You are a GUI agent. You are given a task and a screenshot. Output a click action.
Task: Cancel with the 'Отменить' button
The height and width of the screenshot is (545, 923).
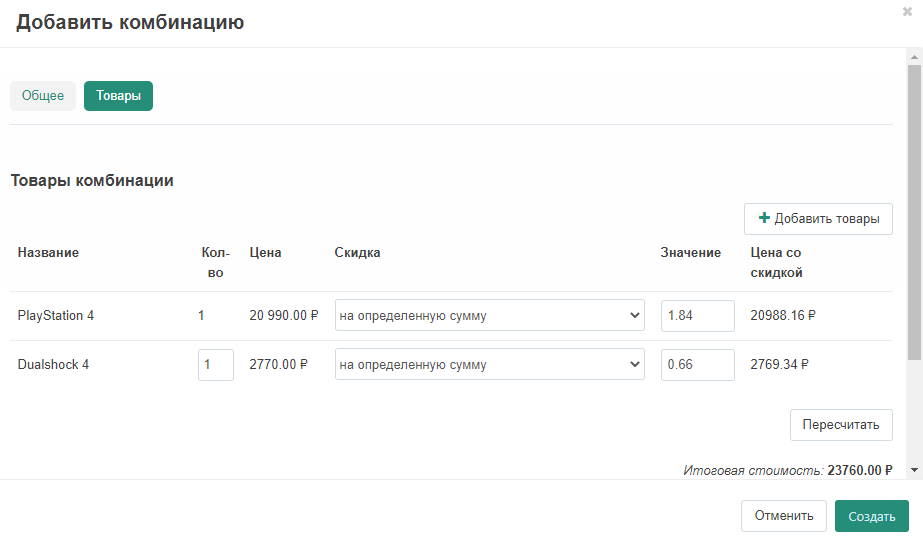point(783,516)
